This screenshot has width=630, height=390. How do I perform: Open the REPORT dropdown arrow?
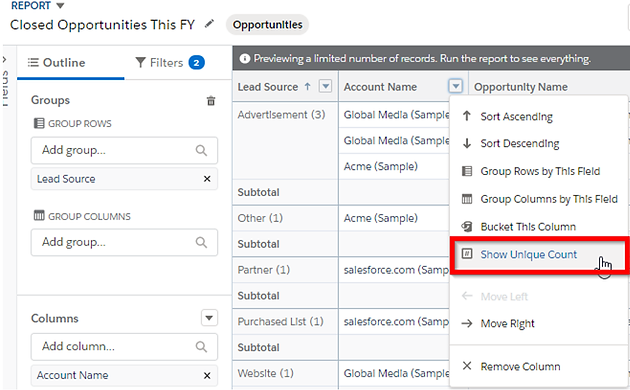click(60, 6)
